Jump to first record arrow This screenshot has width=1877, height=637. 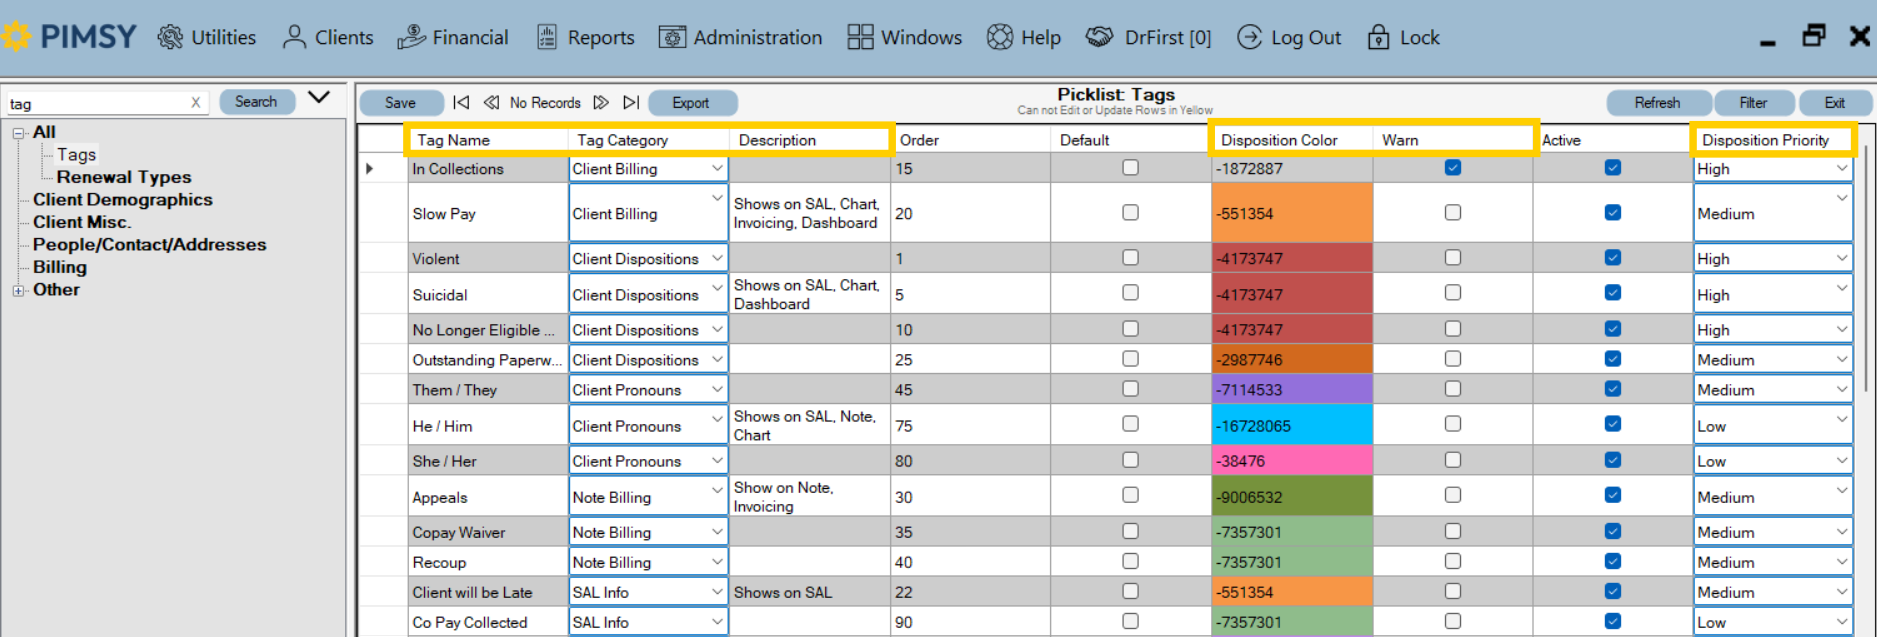[x=461, y=103]
